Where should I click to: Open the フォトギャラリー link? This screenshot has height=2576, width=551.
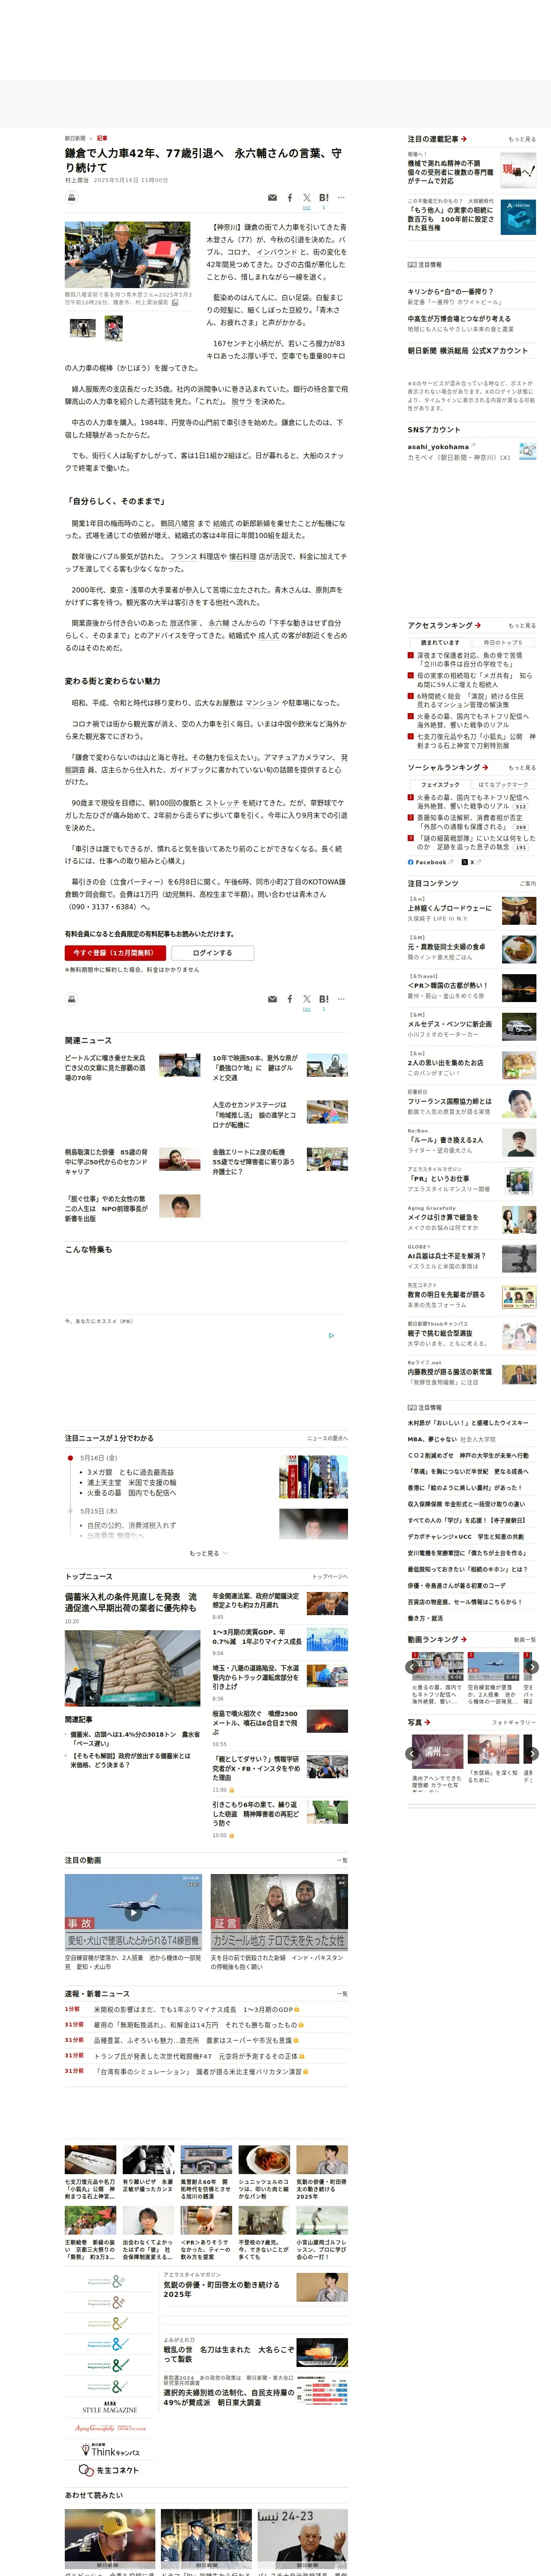(514, 1722)
